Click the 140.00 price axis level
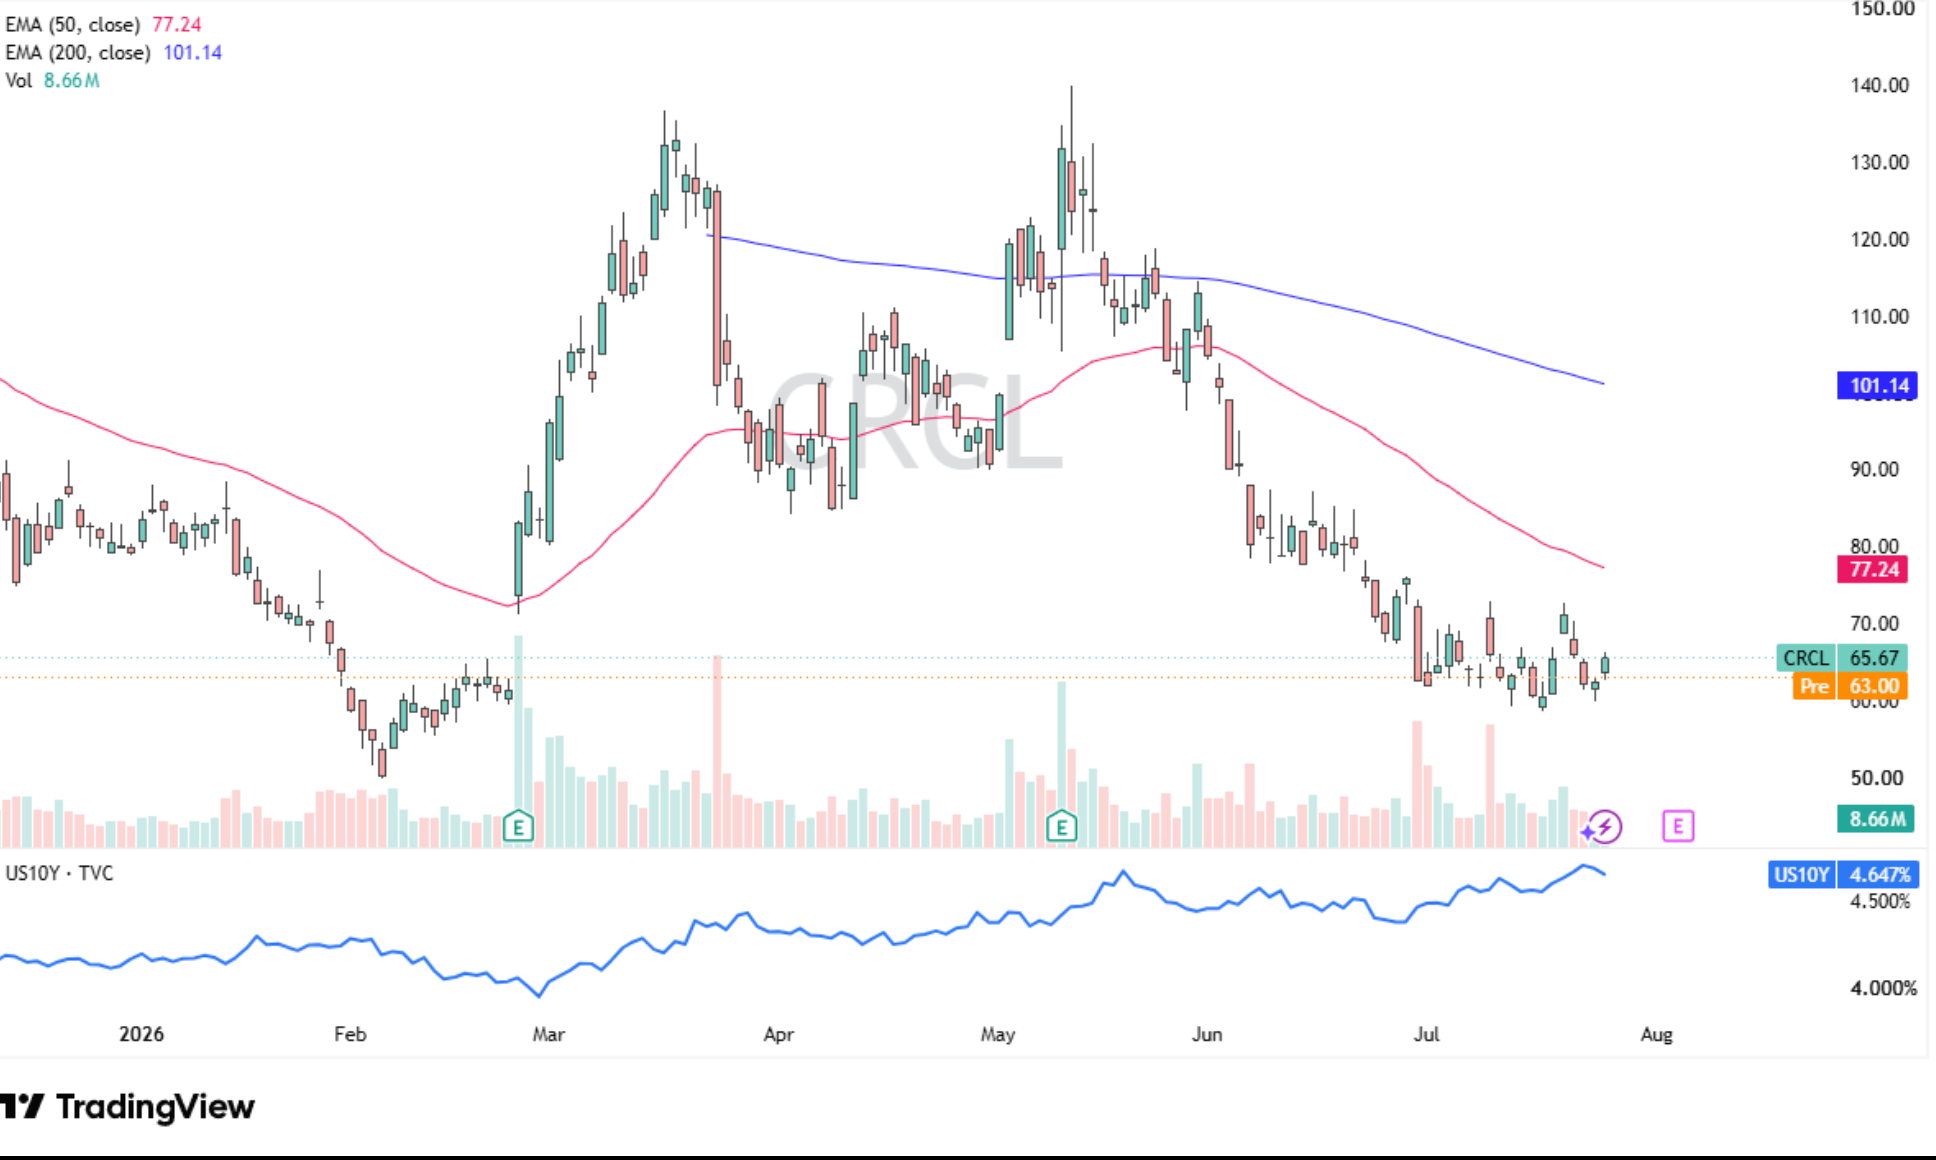This screenshot has height=1160, width=1936. click(x=1879, y=85)
